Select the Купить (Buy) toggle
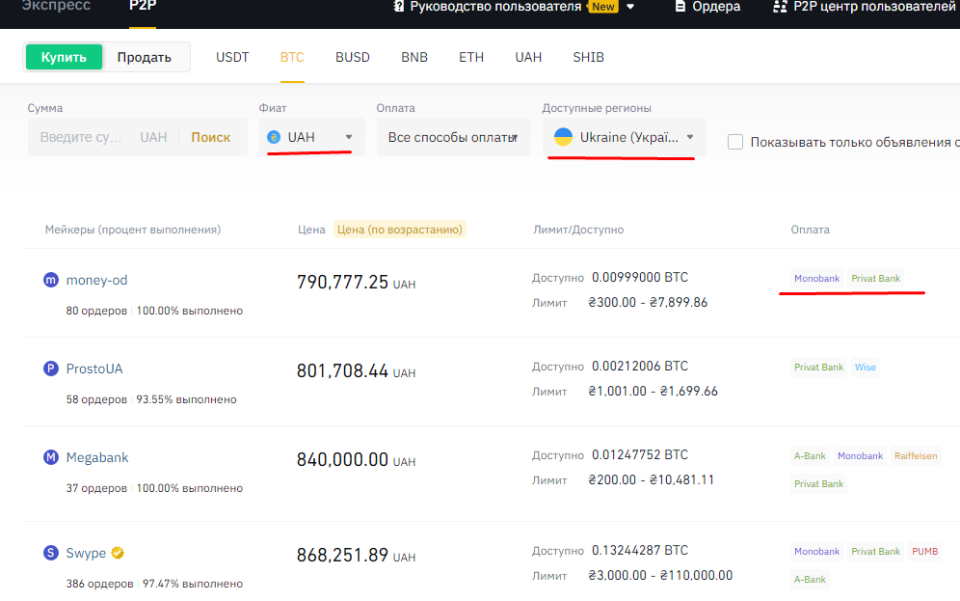 pyautogui.click(x=64, y=57)
